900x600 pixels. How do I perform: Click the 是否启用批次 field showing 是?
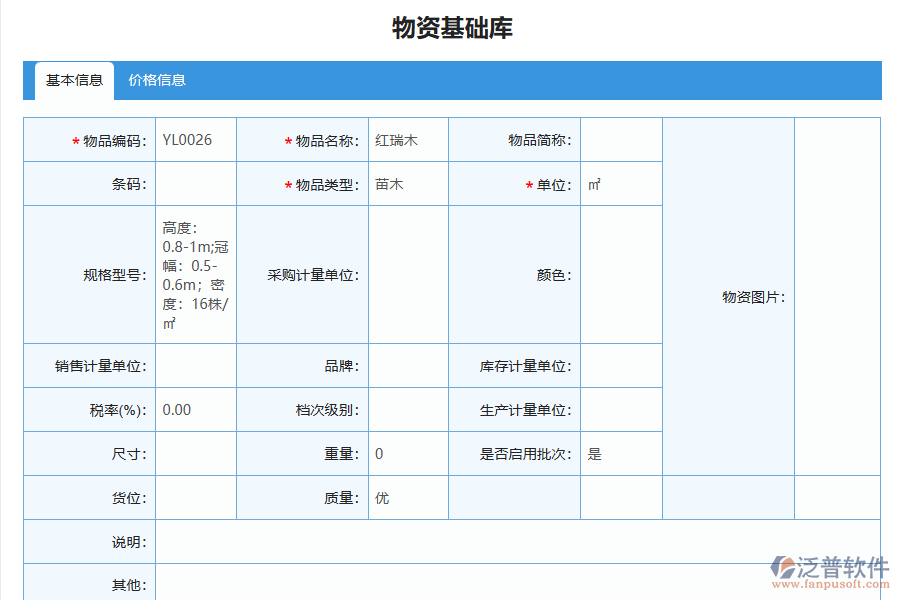[621, 453]
